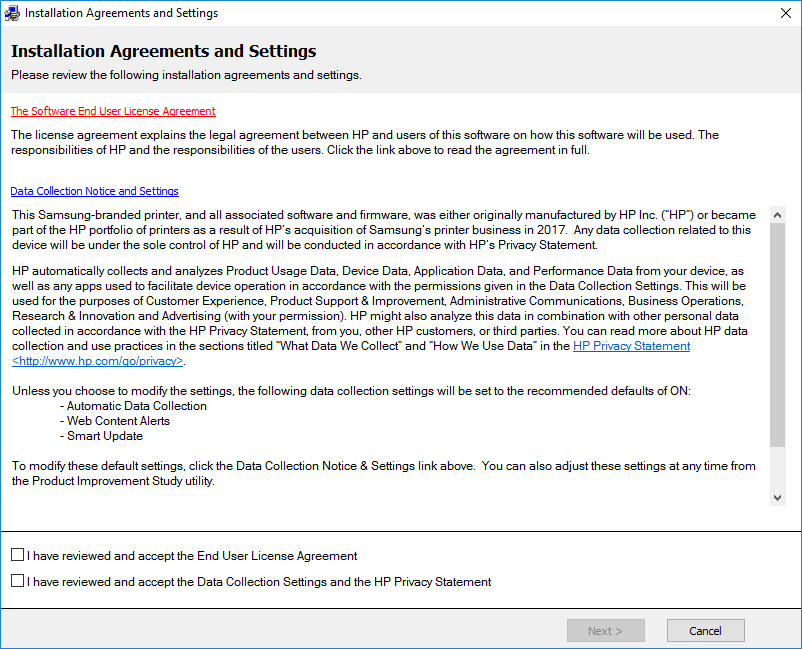Cancel the installation

point(705,631)
